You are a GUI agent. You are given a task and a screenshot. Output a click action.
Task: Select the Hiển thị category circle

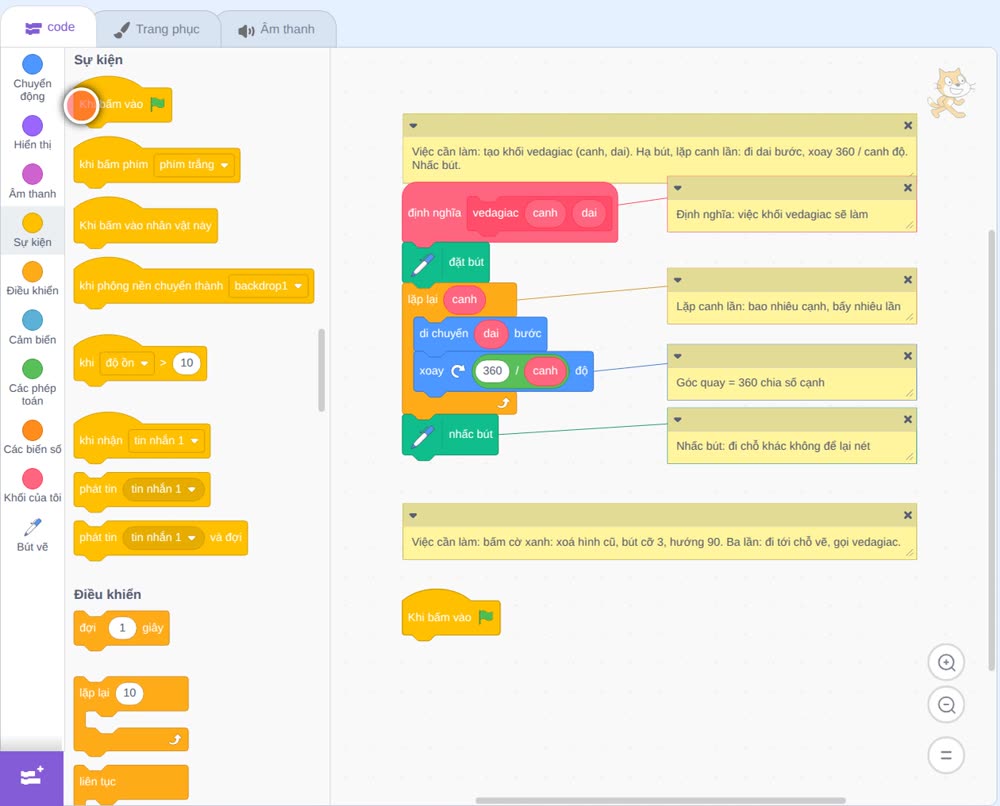click(x=33, y=126)
